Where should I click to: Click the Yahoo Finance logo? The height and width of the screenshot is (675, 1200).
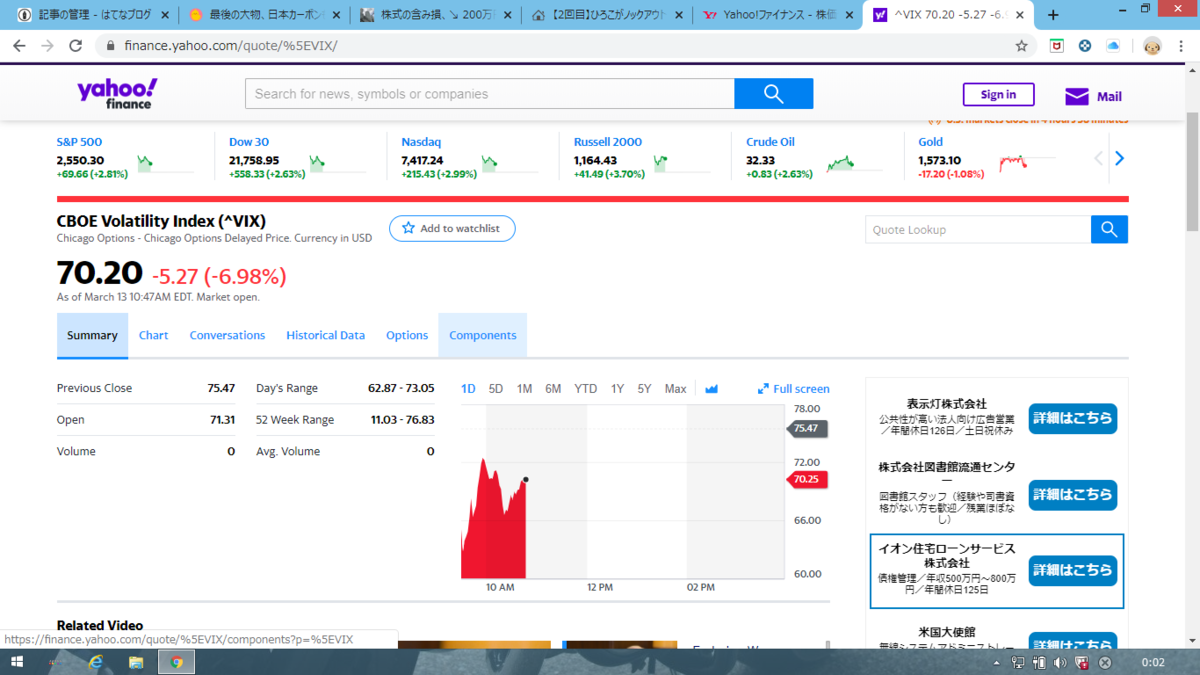point(117,93)
